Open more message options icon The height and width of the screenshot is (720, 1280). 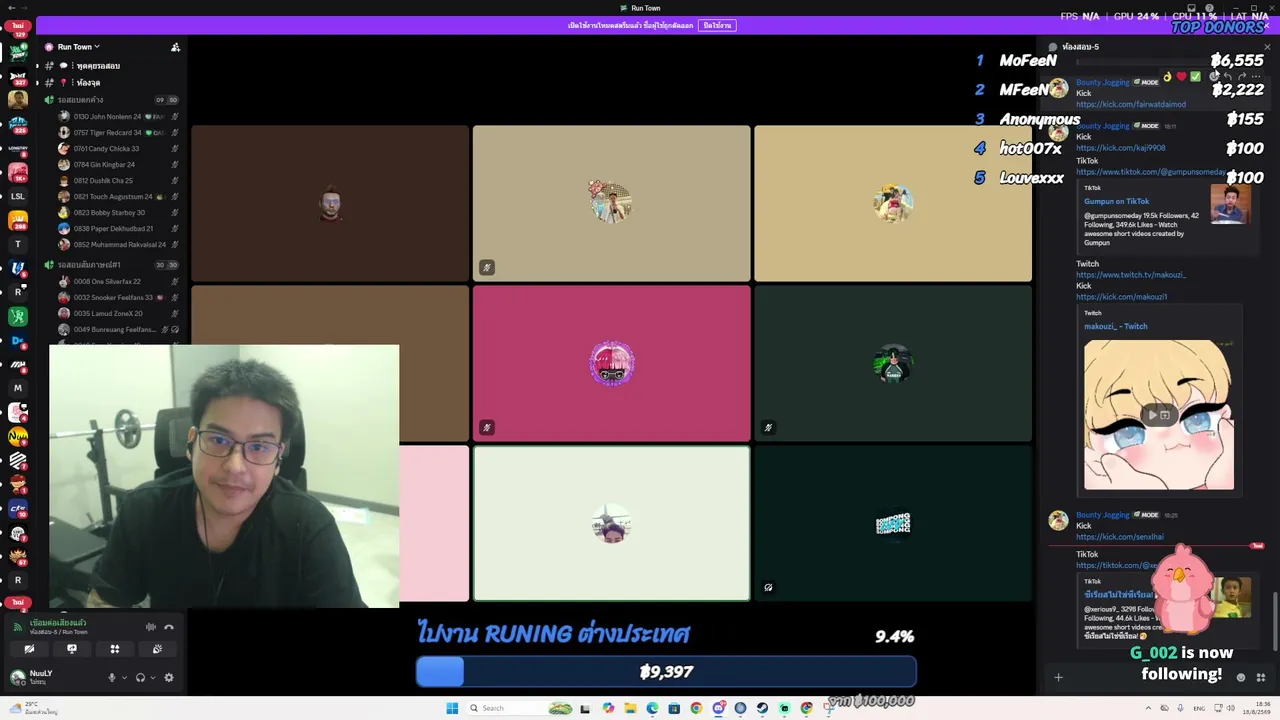[1257, 77]
